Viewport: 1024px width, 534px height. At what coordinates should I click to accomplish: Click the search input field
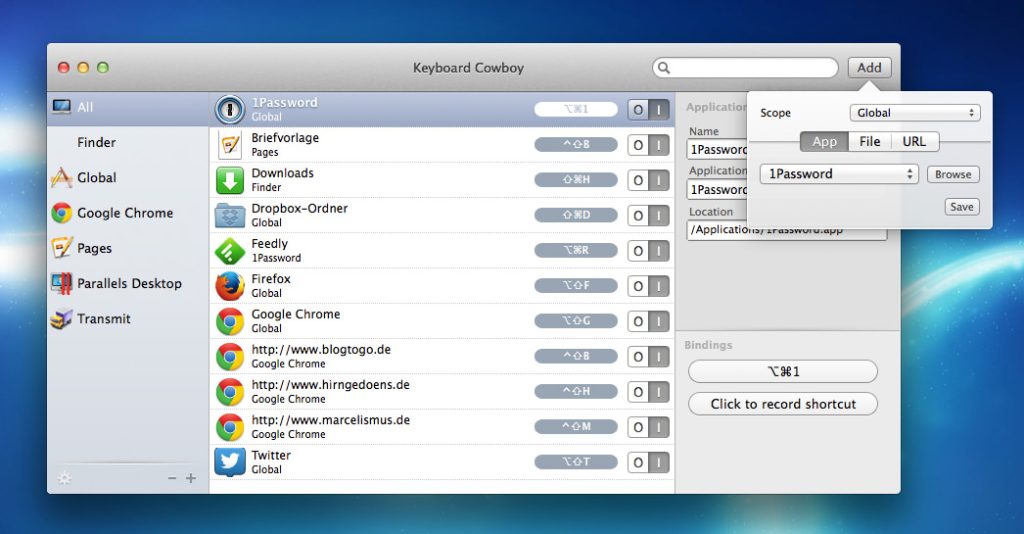(x=745, y=67)
